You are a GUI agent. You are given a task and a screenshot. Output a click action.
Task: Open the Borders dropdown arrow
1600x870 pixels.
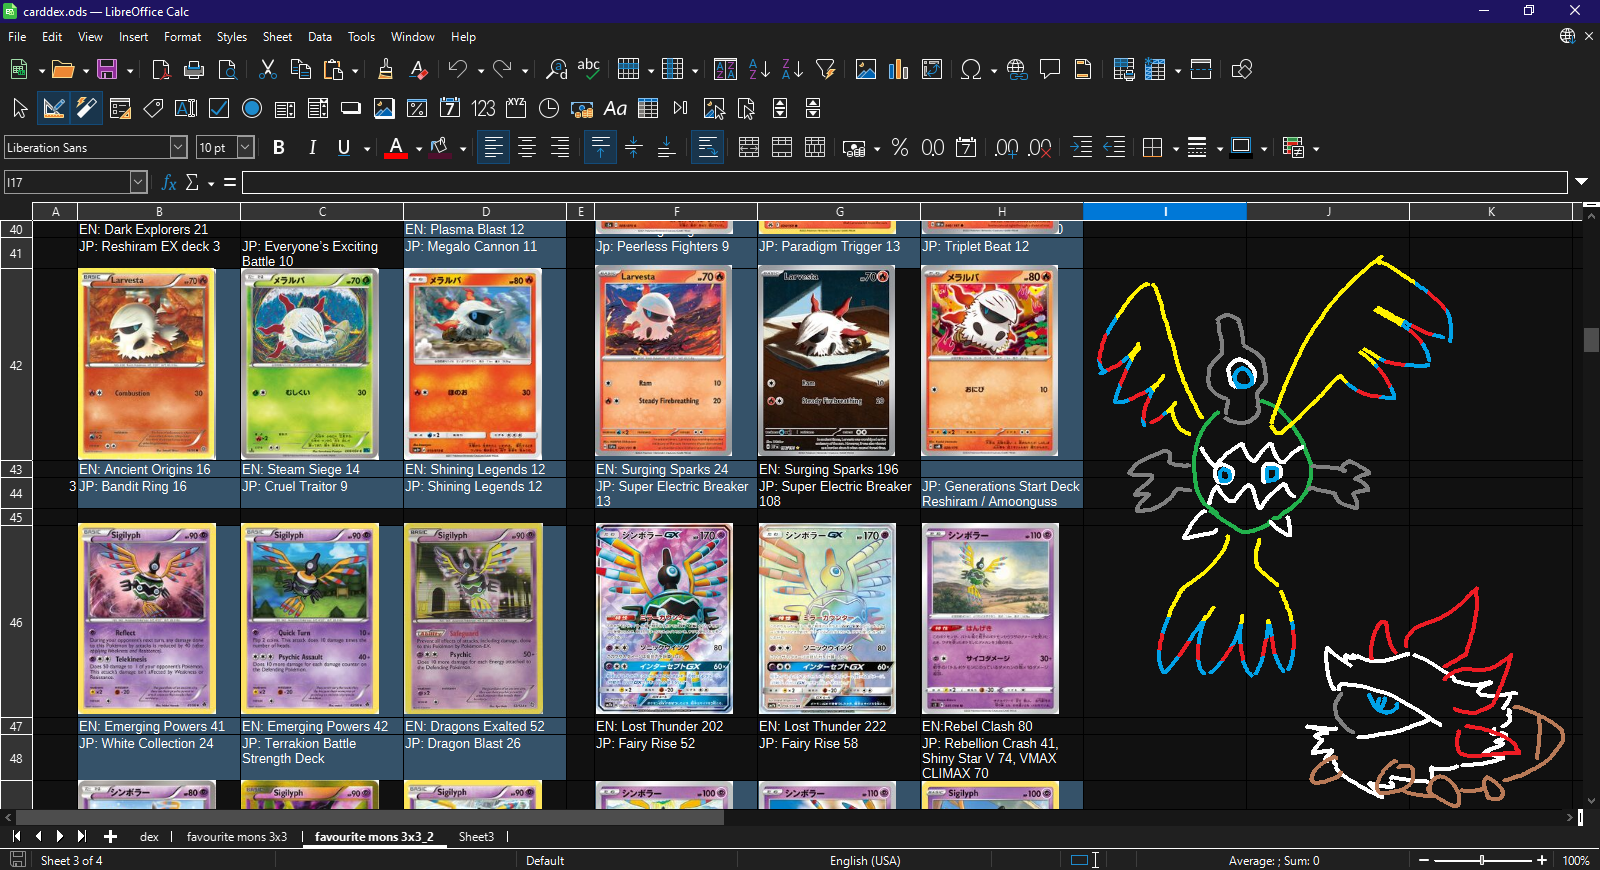(1175, 149)
